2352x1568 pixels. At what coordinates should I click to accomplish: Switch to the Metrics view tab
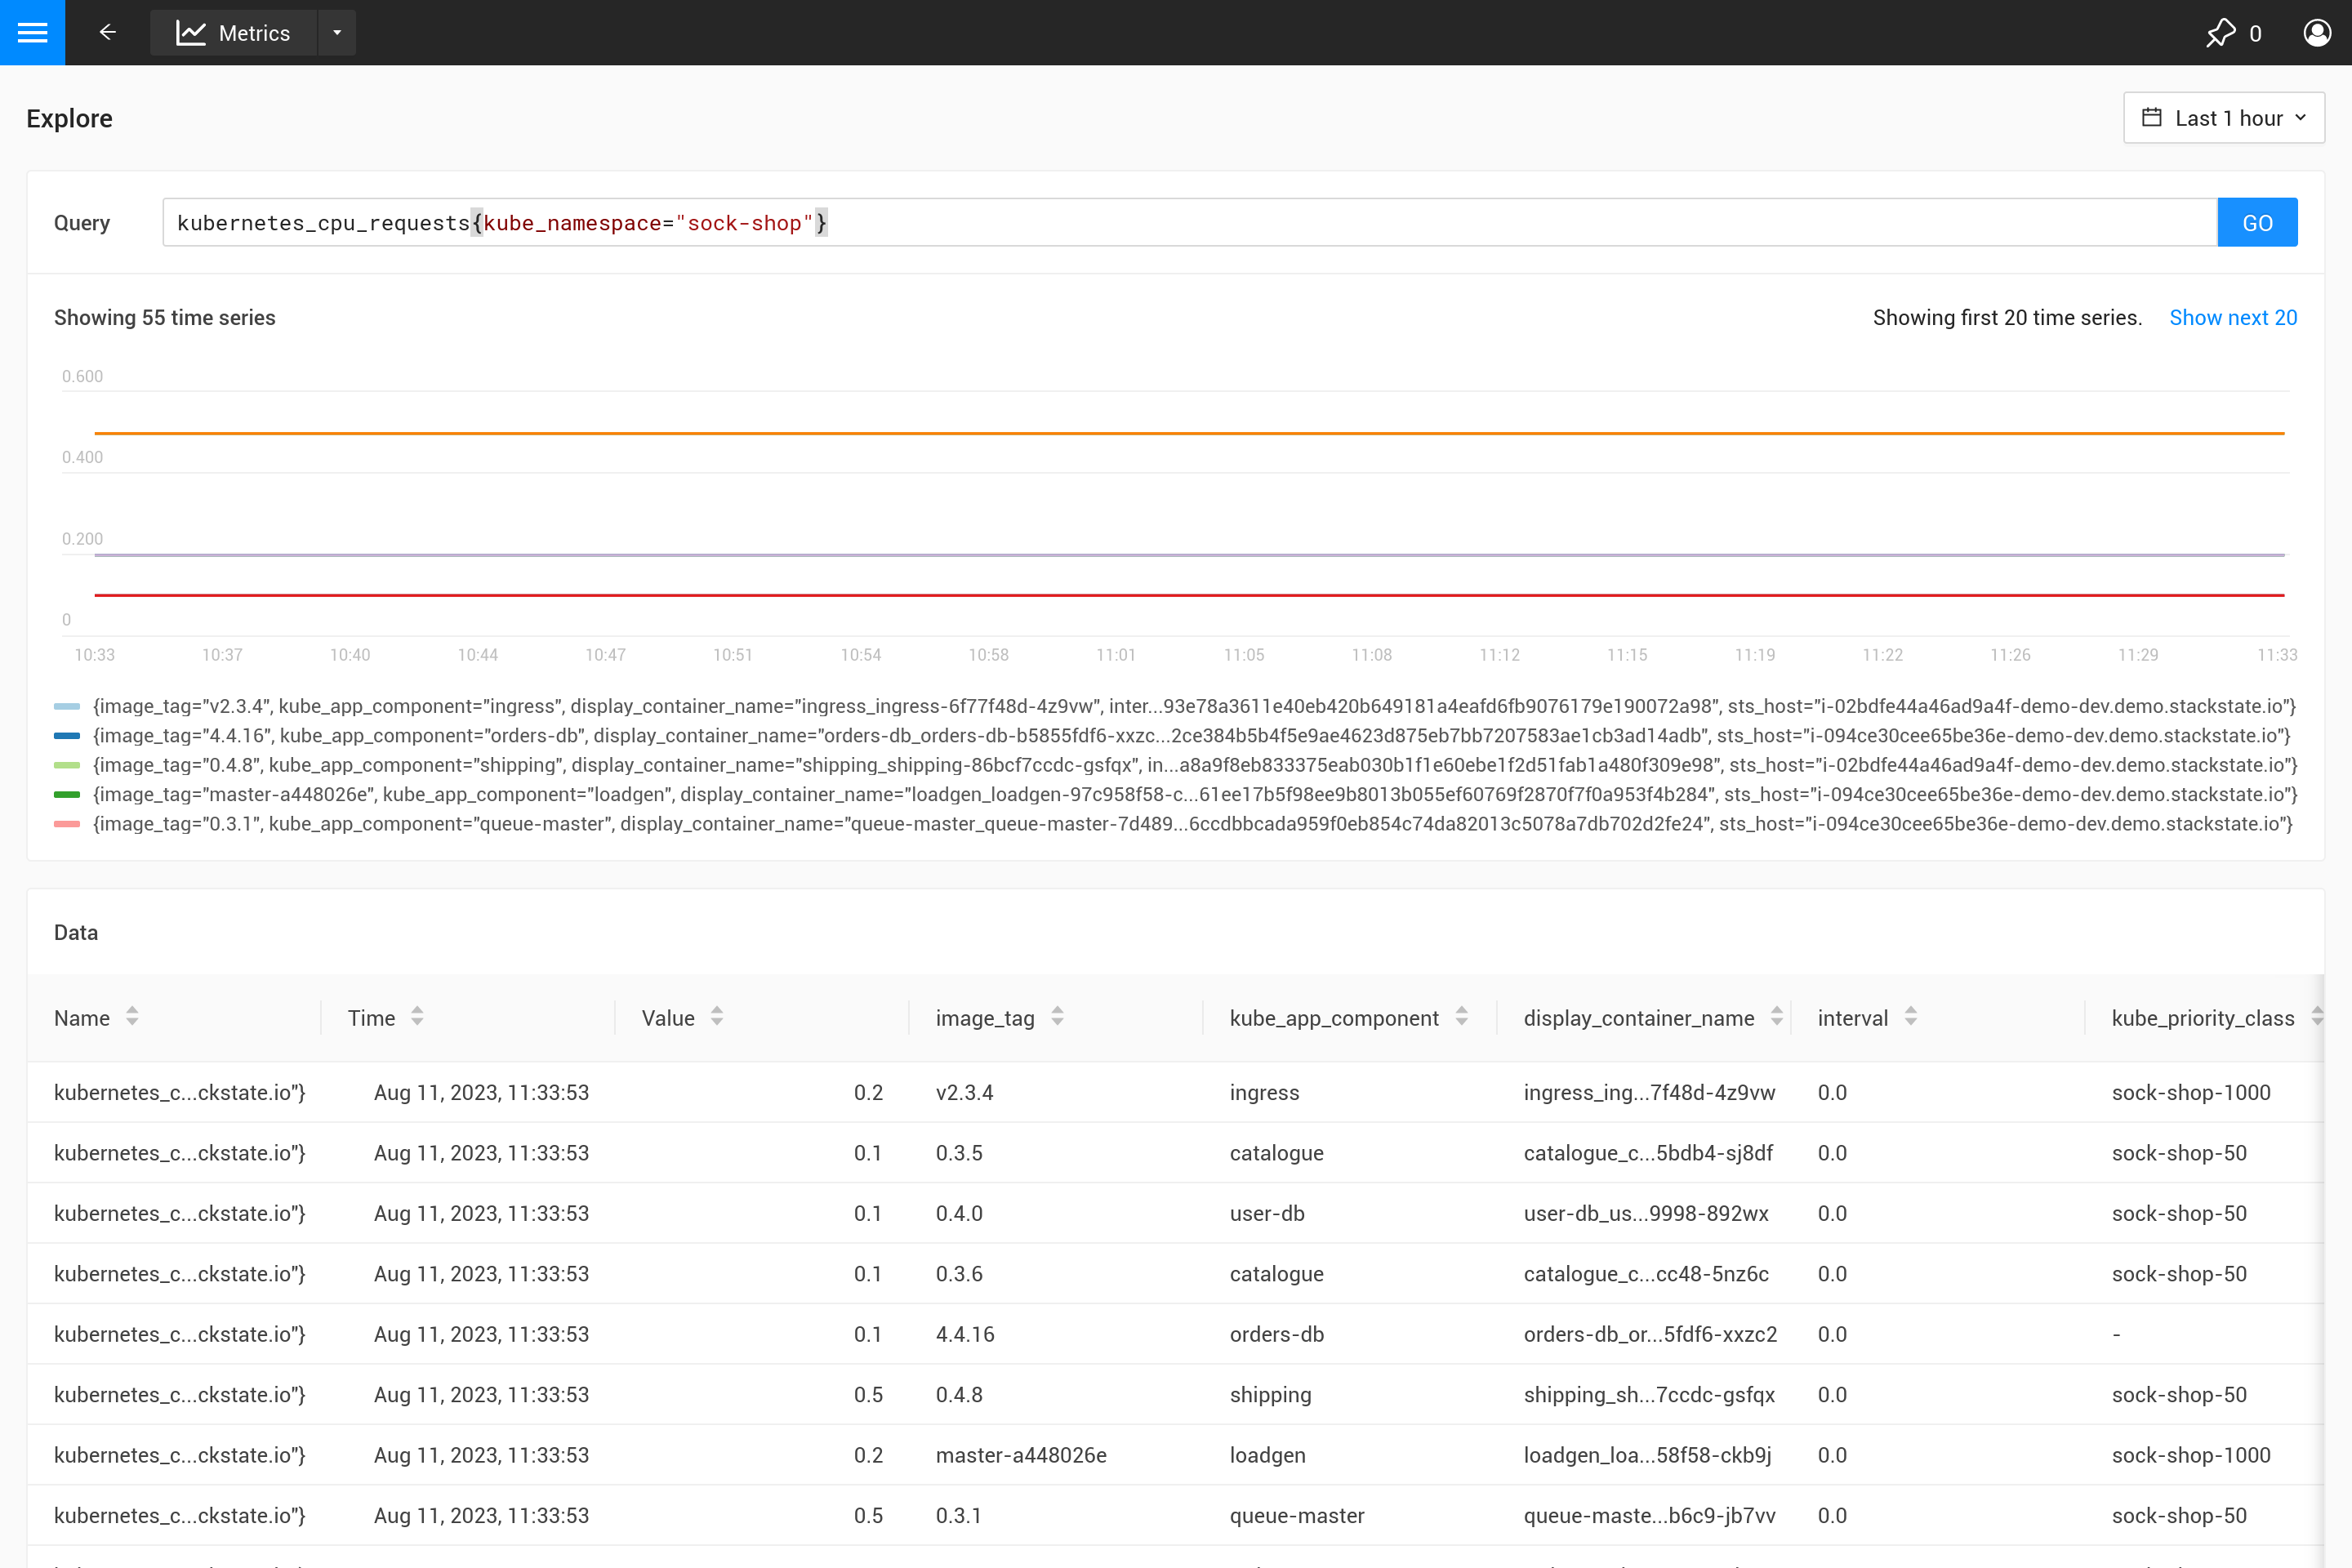pos(254,32)
